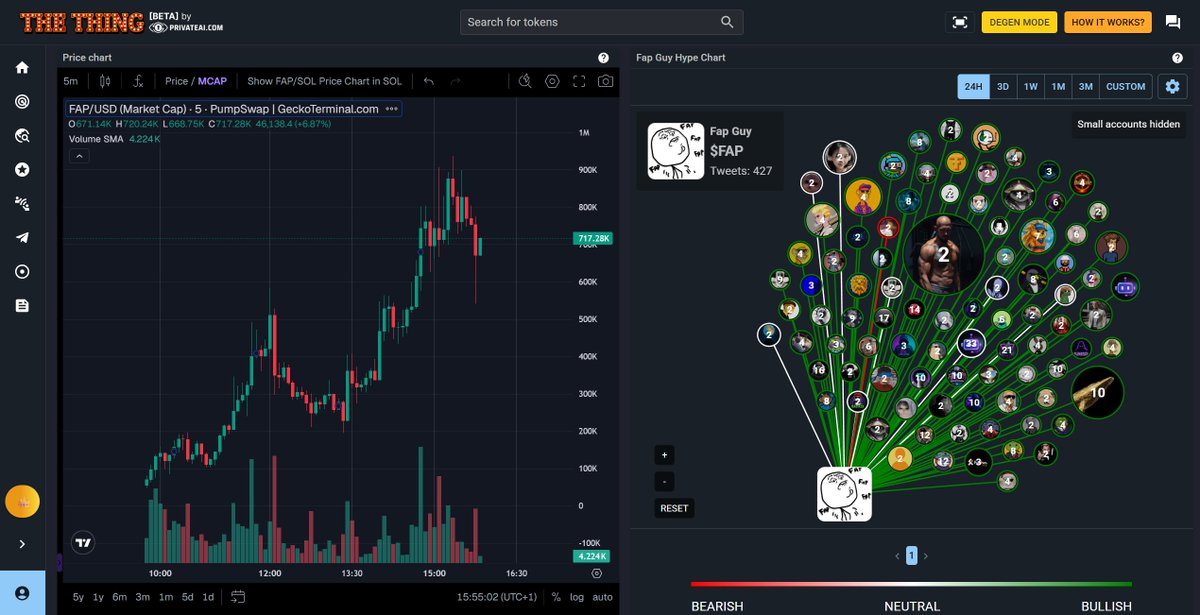The width and height of the screenshot is (1200, 615).
Task: Select page 1 in hype chart pagination
Action: point(911,556)
